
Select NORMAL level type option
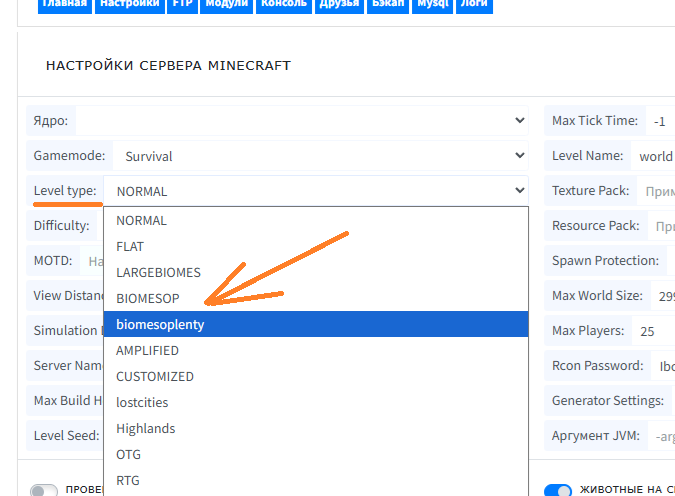tap(316, 220)
